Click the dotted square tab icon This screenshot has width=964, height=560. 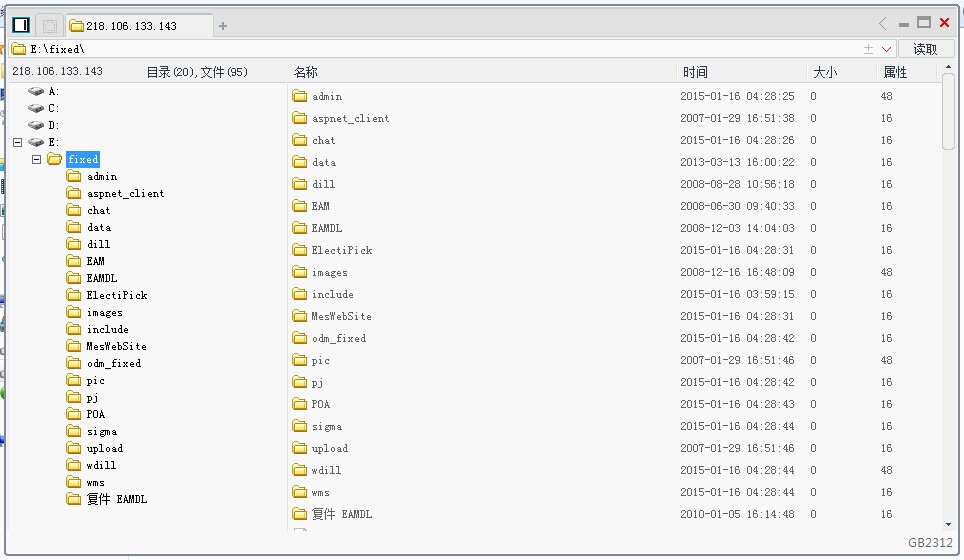click(50, 26)
